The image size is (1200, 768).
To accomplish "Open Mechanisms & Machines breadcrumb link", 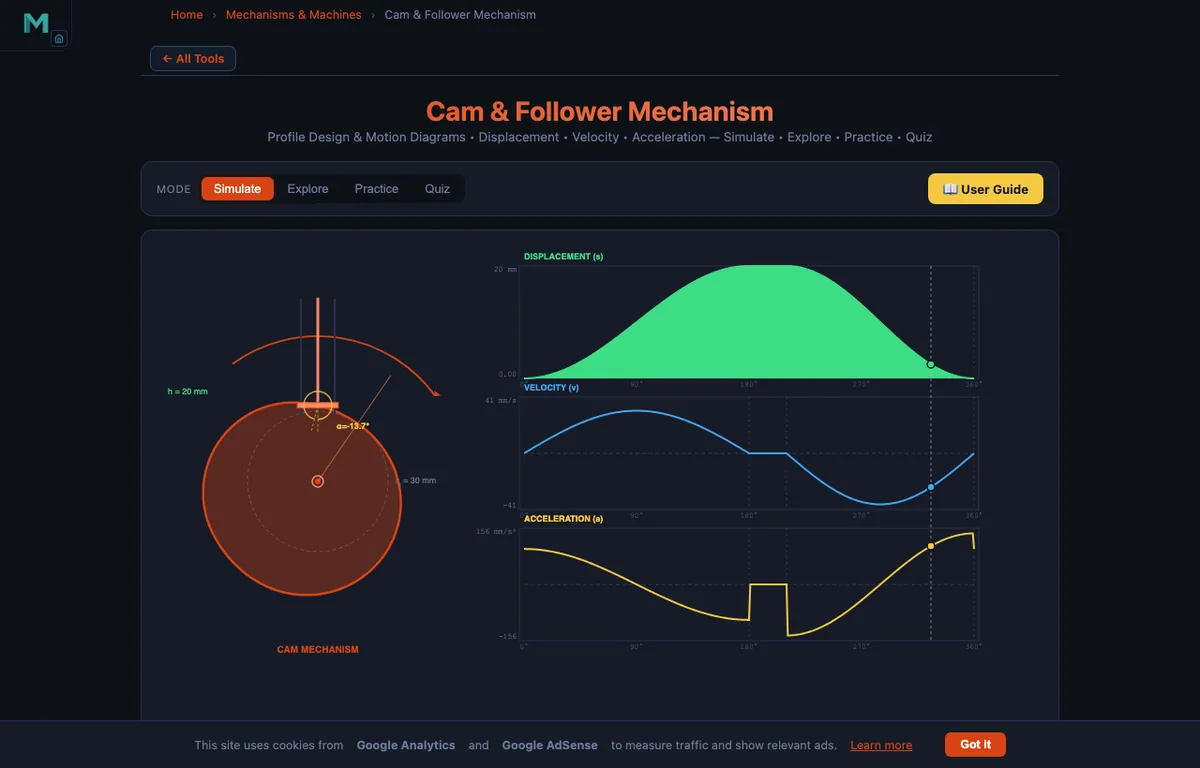I will (294, 15).
